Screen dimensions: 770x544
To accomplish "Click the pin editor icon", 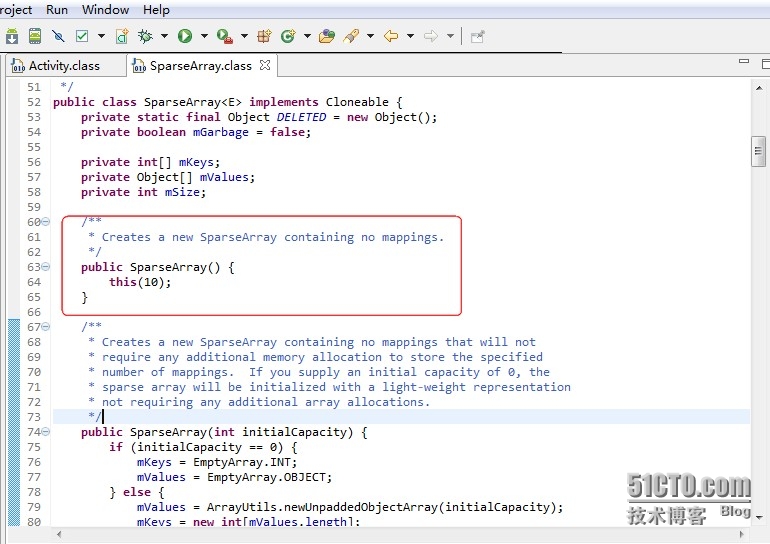I will click(x=477, y=36).
